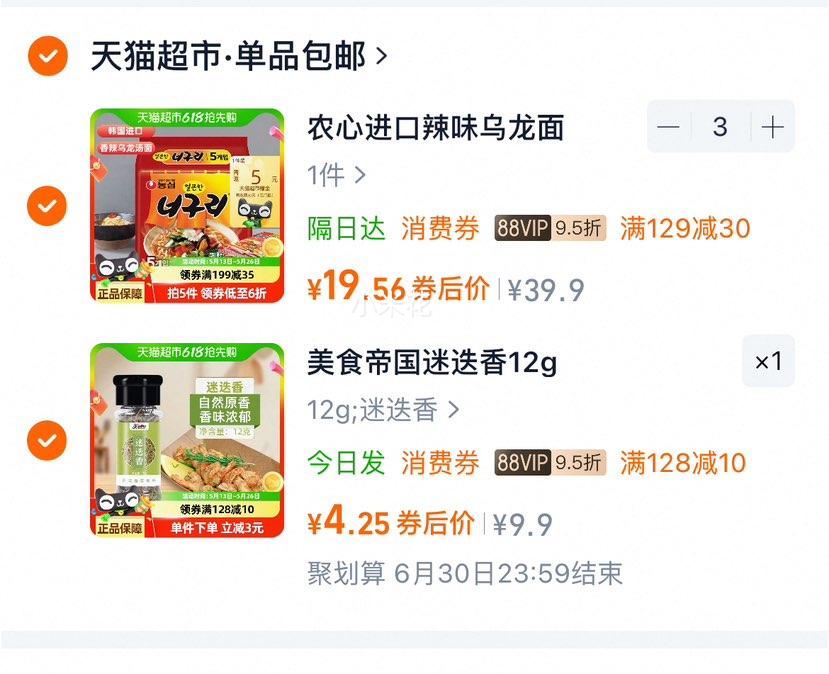
Task: Expand the 12g;迷迭香 specification selector
Action: [383, 410]
